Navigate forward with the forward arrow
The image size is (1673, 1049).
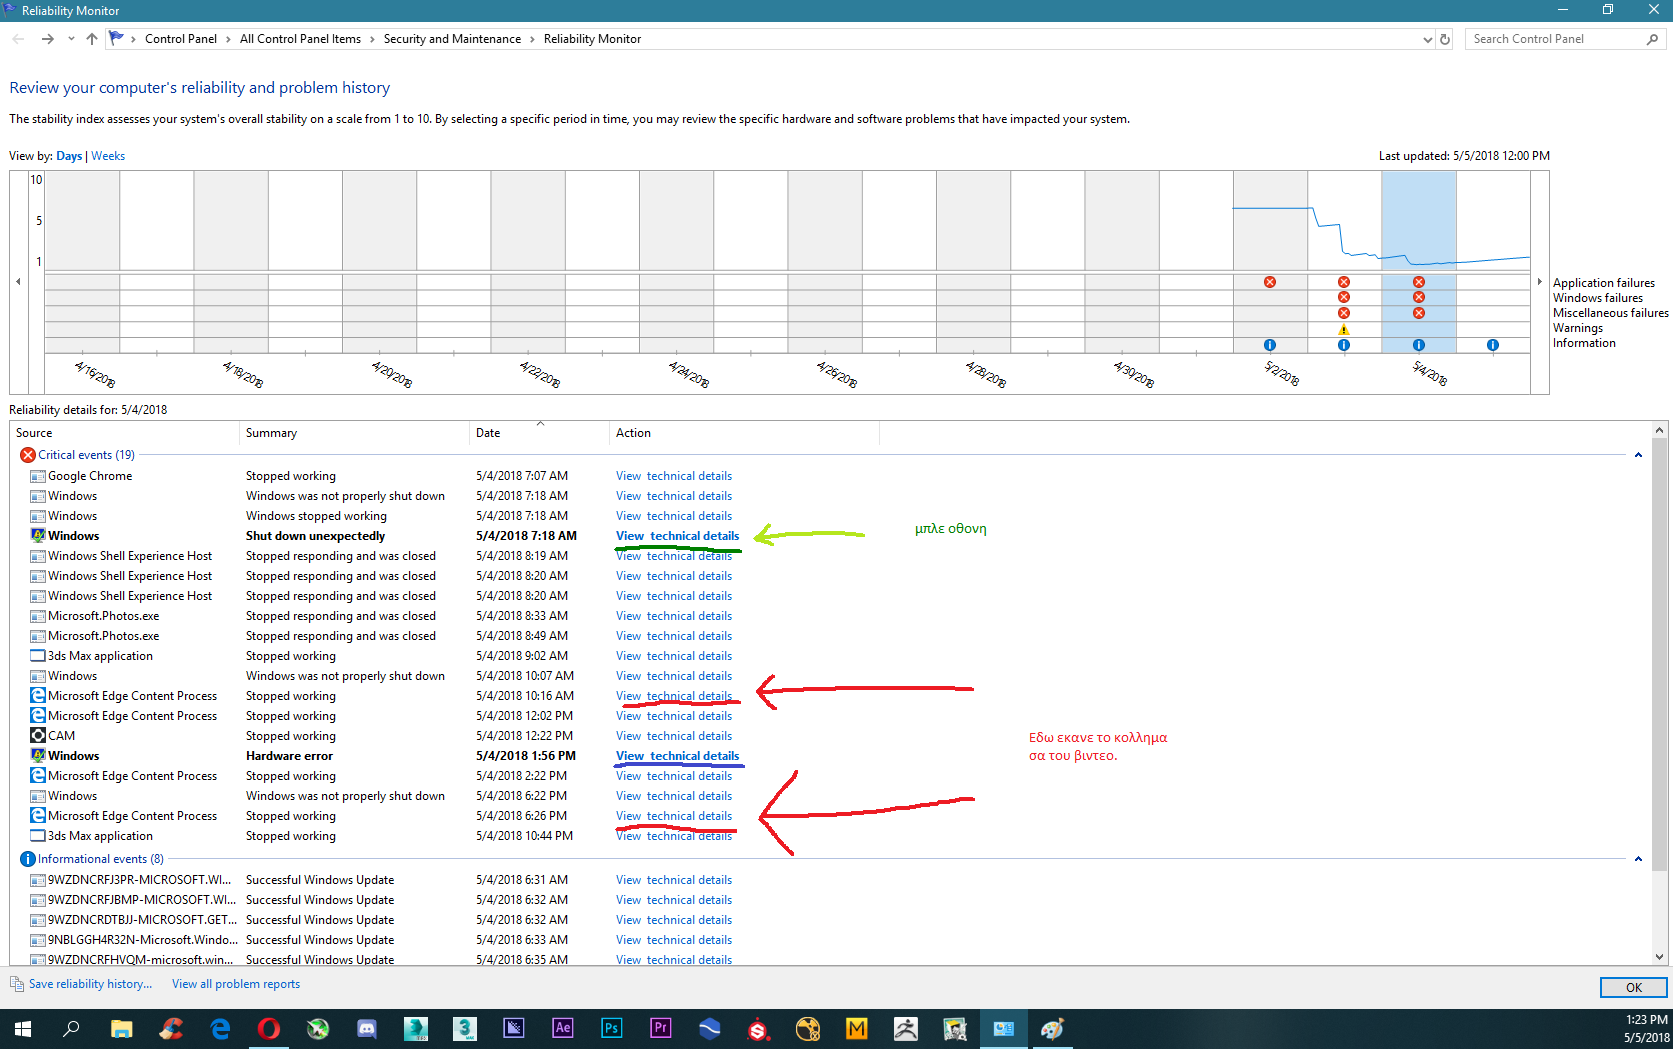pyautogui.click(x=47, y=39)
